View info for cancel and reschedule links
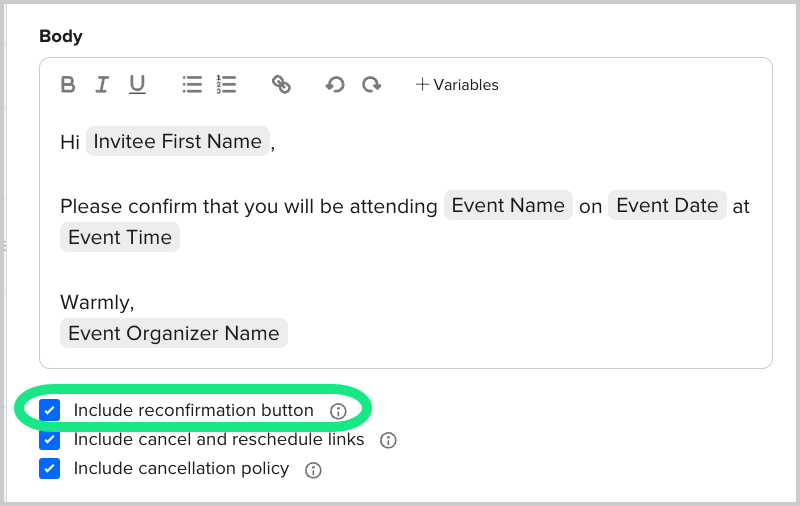800x506 pixels. 389,440
